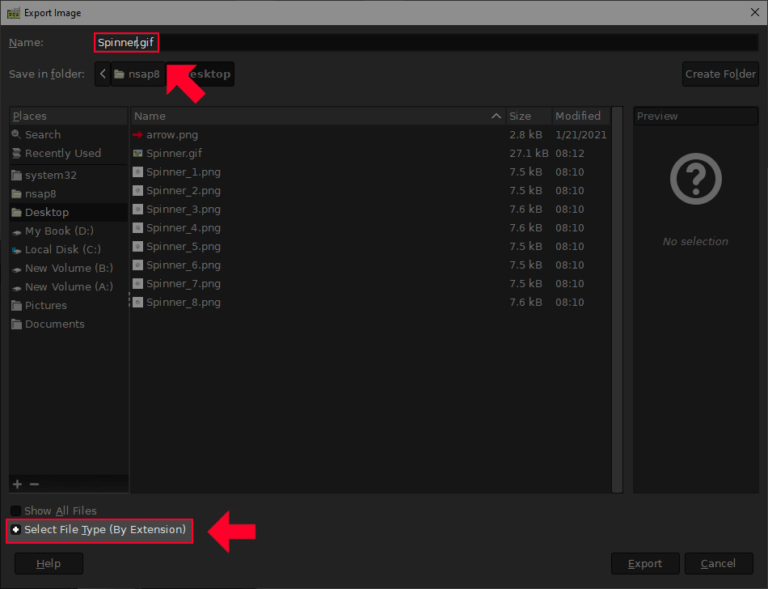The image size is (768, 589).
Task: Click the remove bookmark minus icon
Action: point(34,484)
